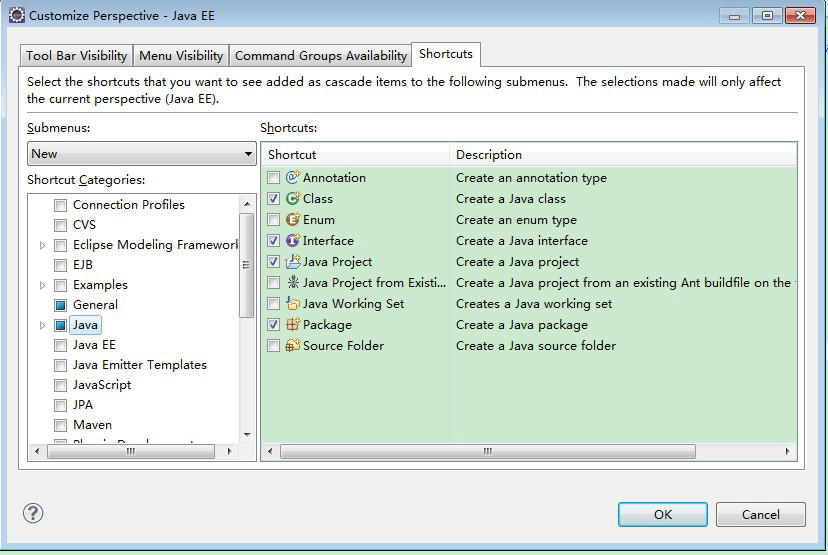Viewport: 828px width, 555px height.
Task: Select the Java EE category row
Action: (94, 345)
